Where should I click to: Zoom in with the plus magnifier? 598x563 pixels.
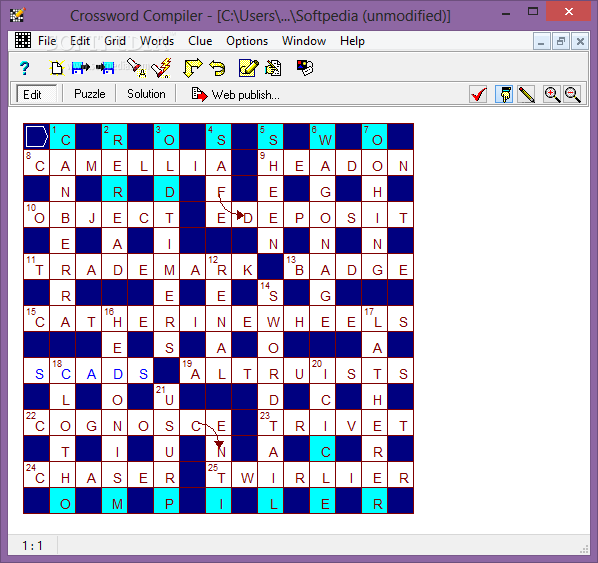pos(552,94)
